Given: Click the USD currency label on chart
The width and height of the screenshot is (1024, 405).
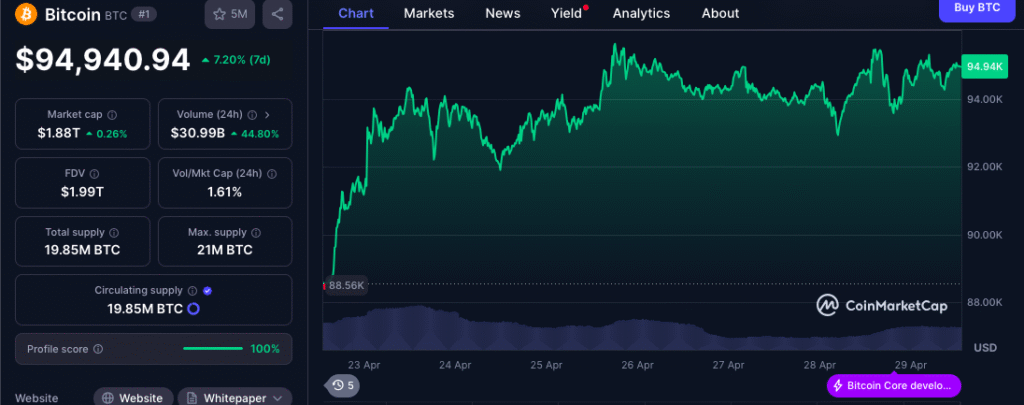Looking at the screenshot, I should pos(985,348).
